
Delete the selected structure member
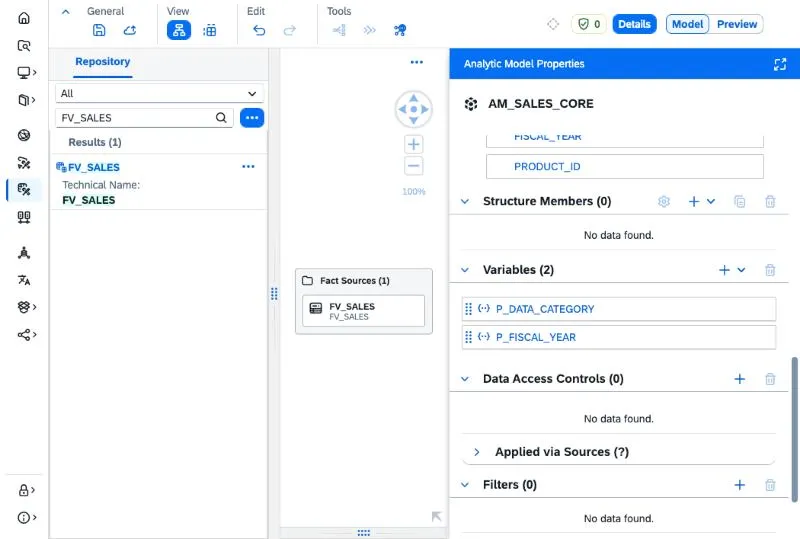tap(770, 201)
